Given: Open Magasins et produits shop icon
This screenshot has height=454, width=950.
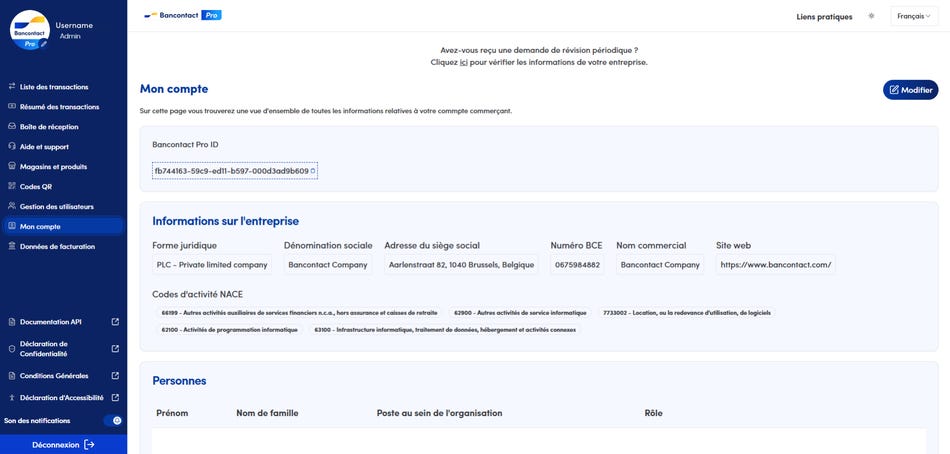Looking at the screenshot, I should click(x=12, y=167).
